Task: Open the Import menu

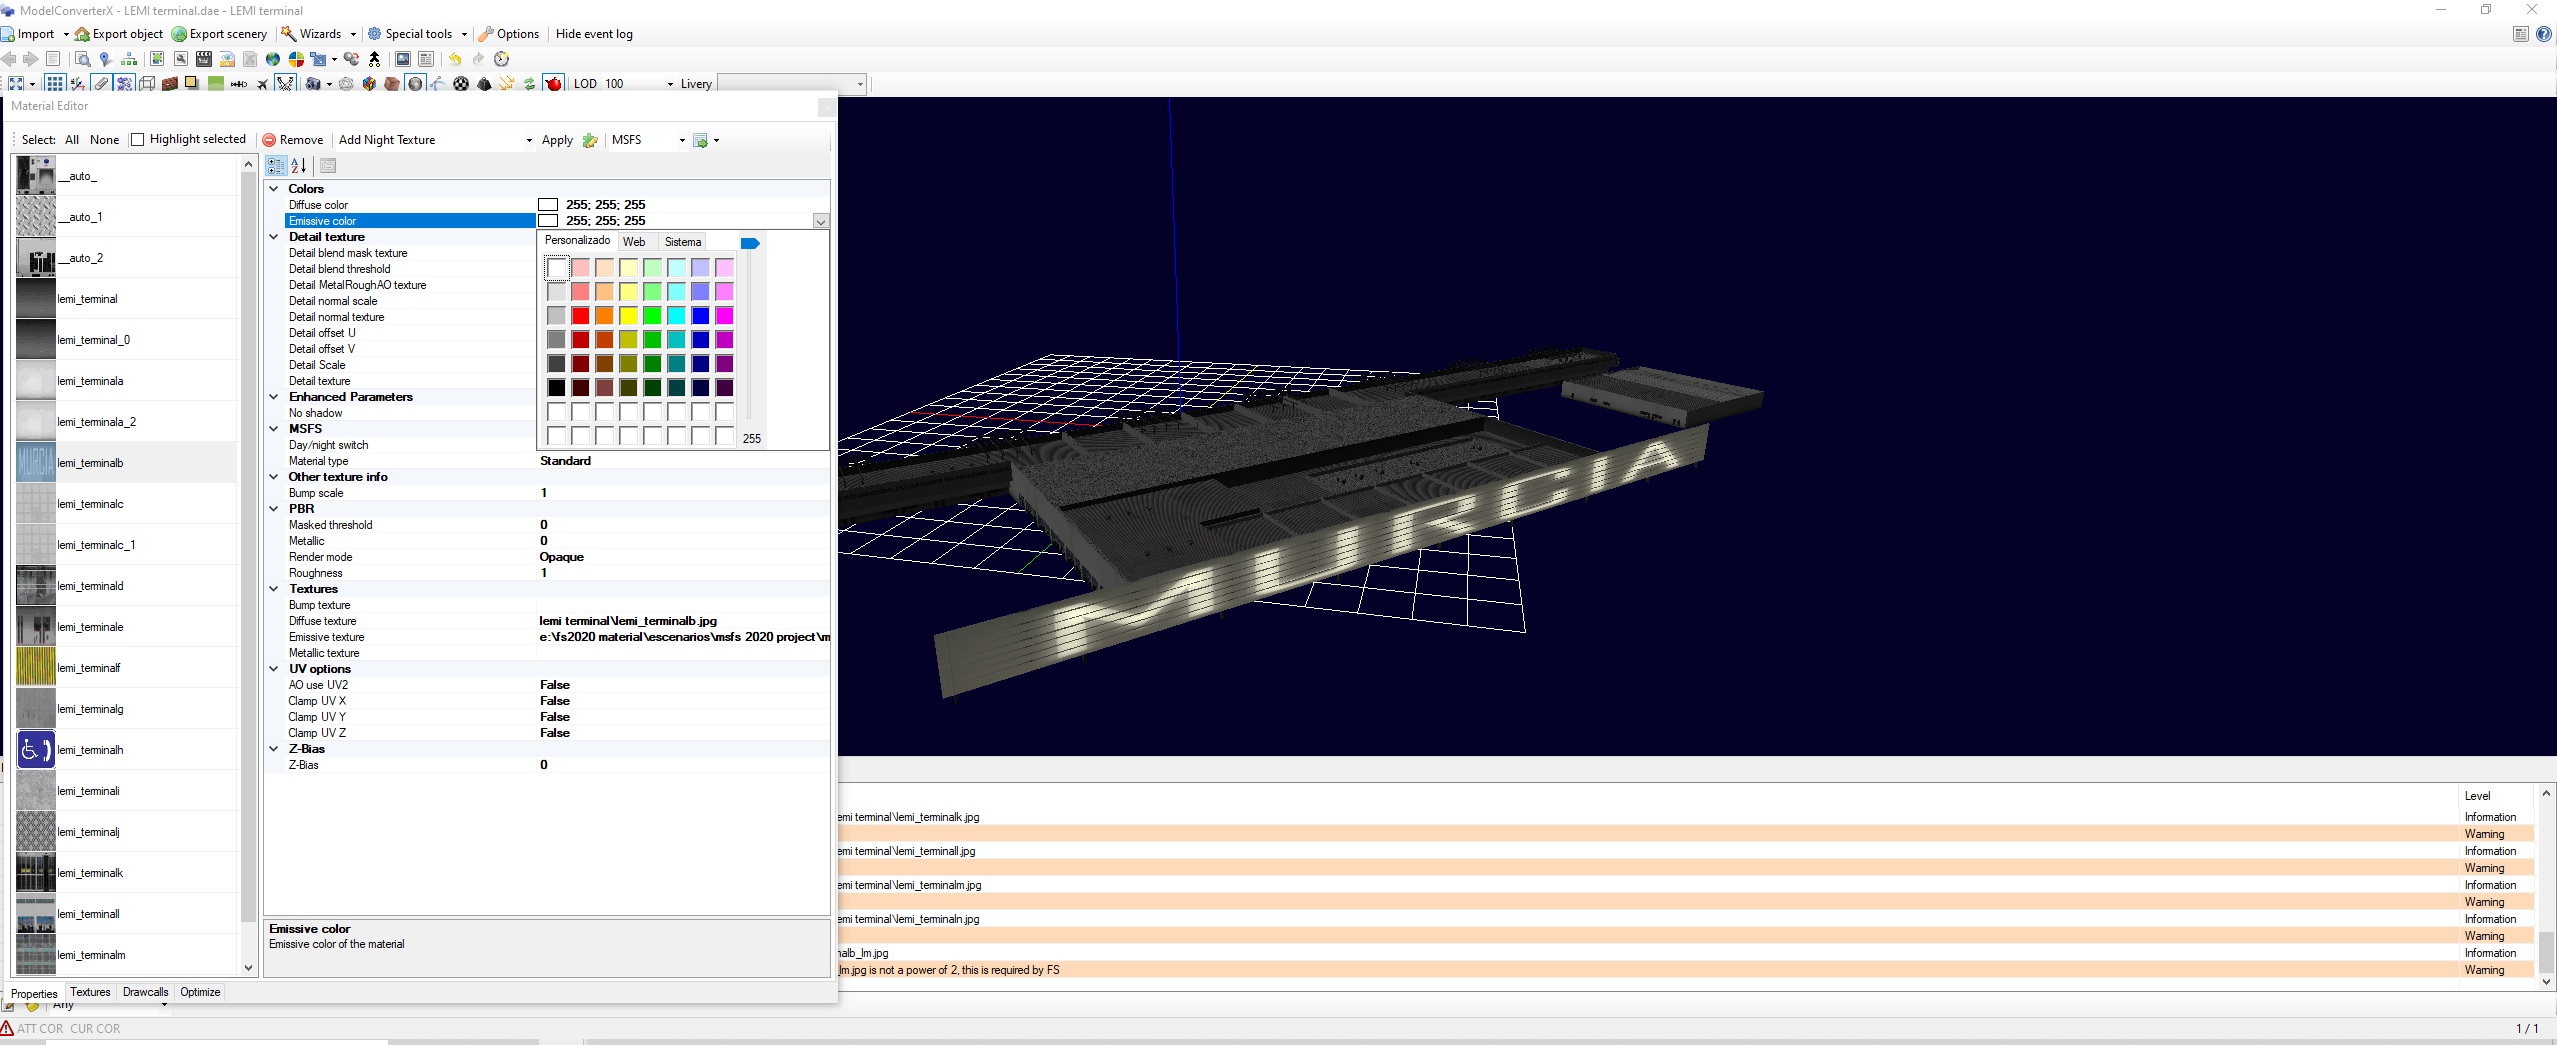Action: click(x=35, y=34)
